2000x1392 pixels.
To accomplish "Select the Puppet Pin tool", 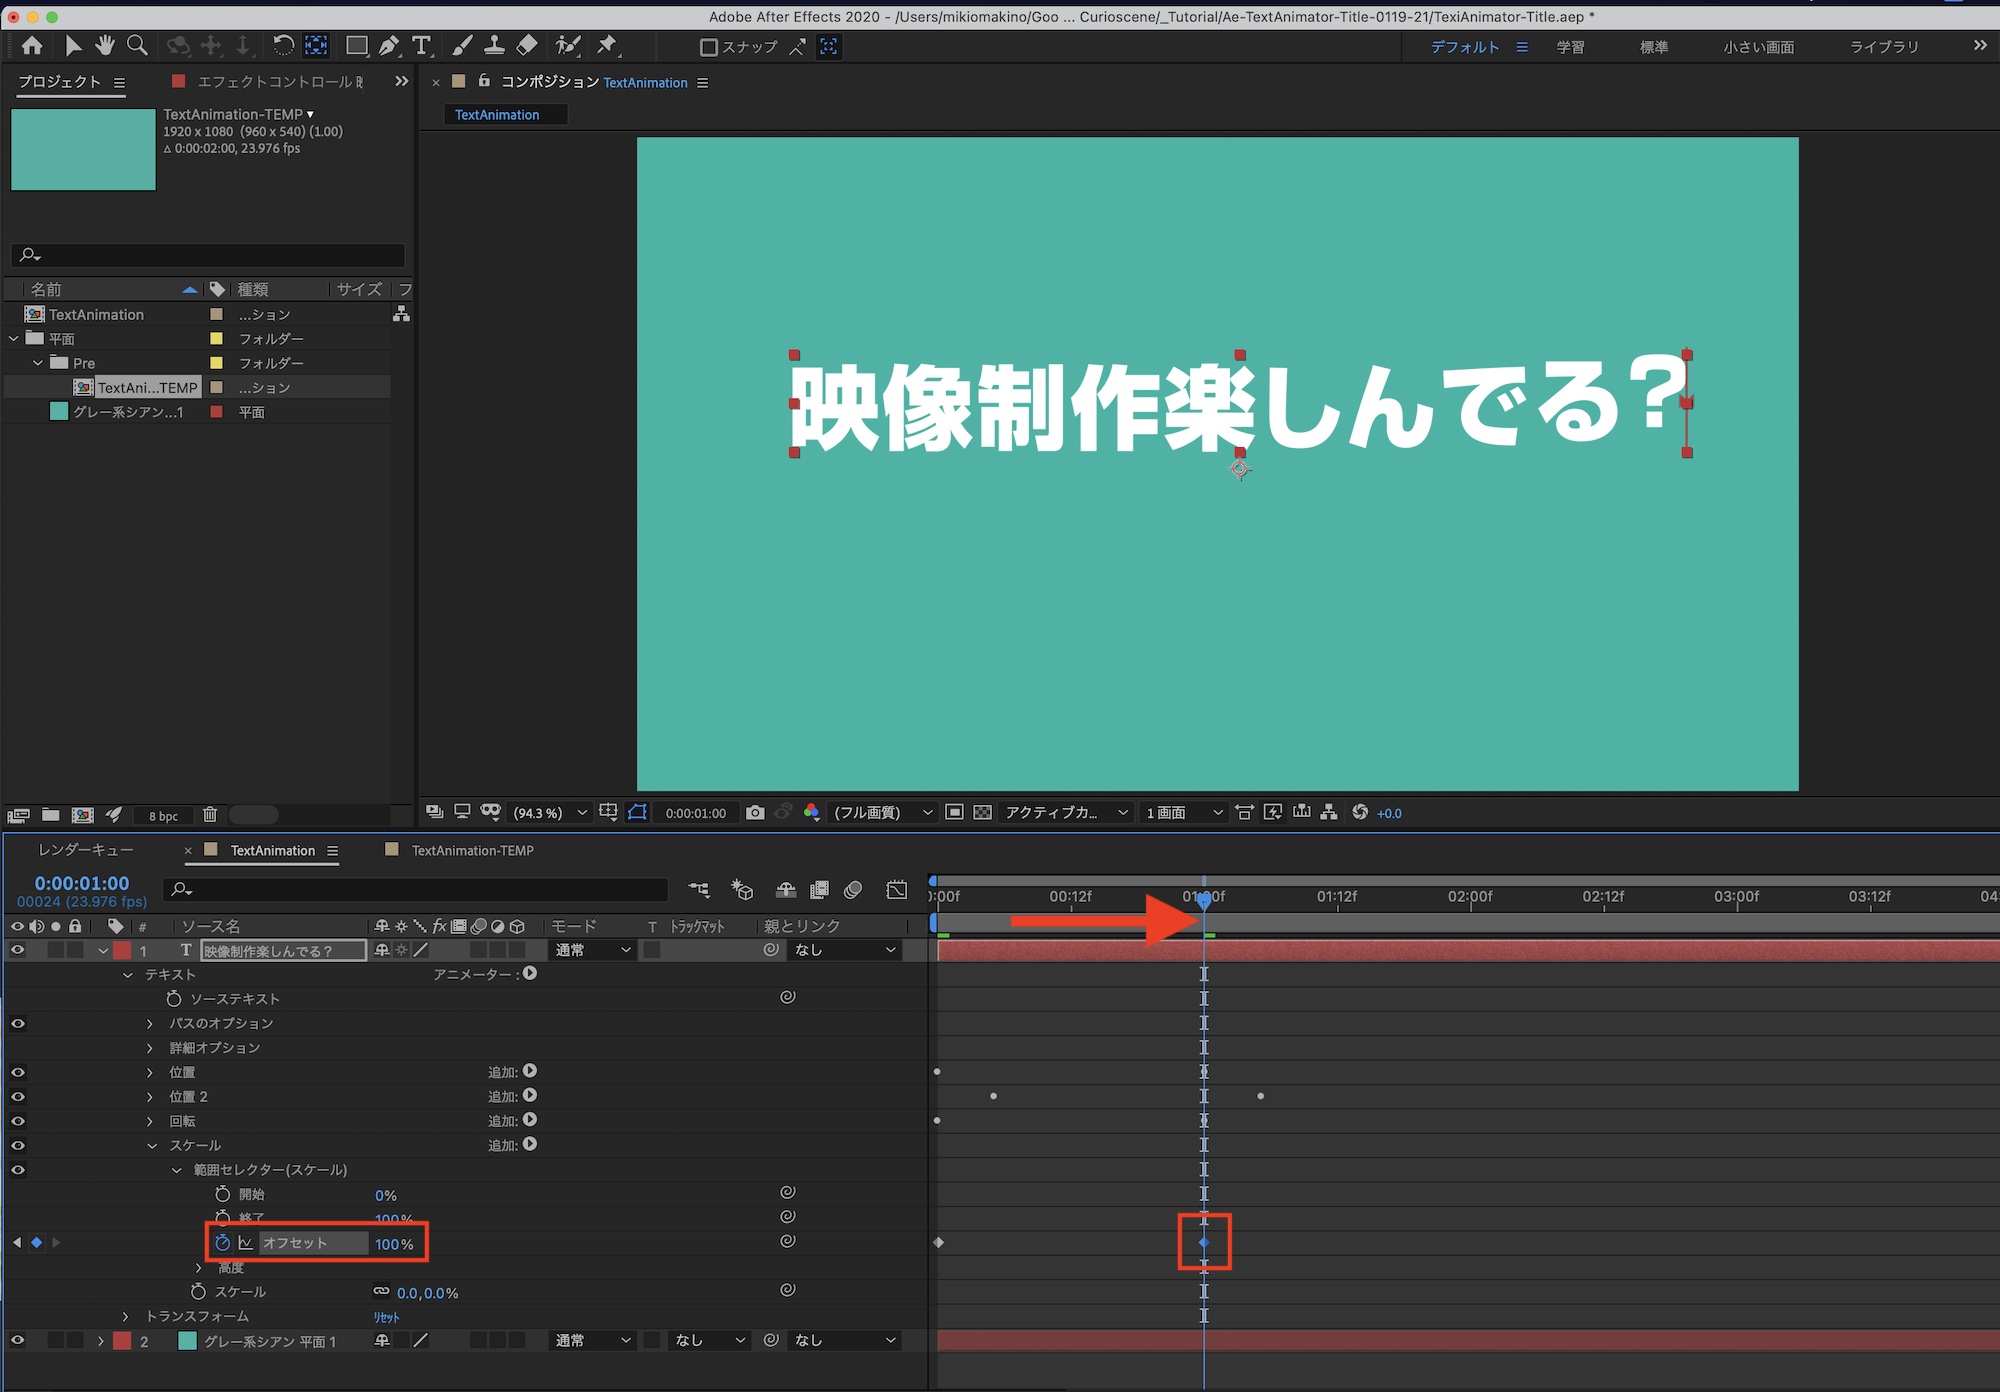I will (607, 46).
